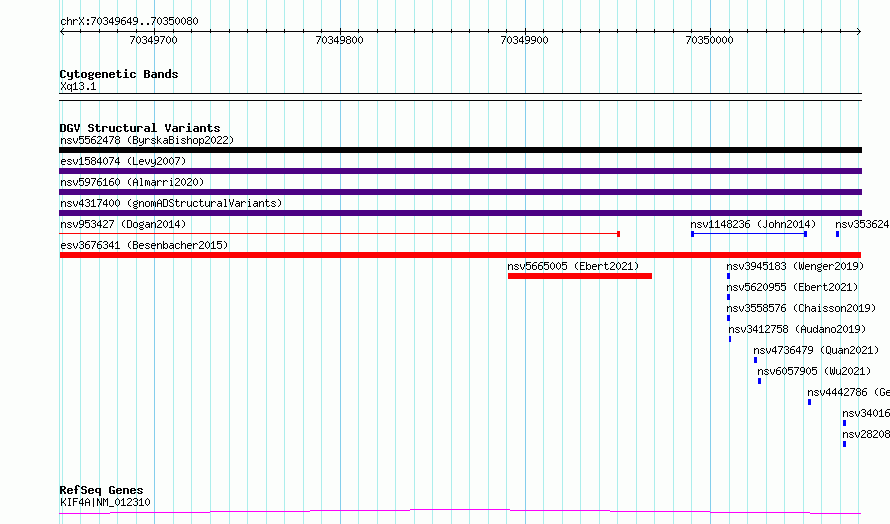Click the purple bar under esv1584074
Viewport: 890px width, 524px height.
tap(460, 171)
